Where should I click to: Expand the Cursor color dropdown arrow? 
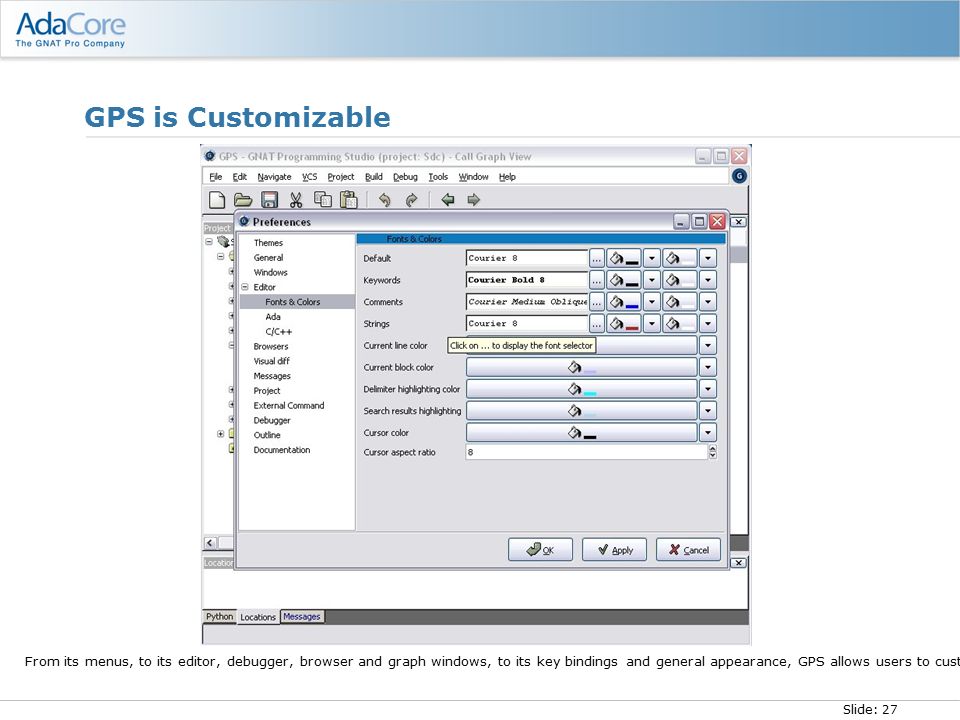click(708, 433)
